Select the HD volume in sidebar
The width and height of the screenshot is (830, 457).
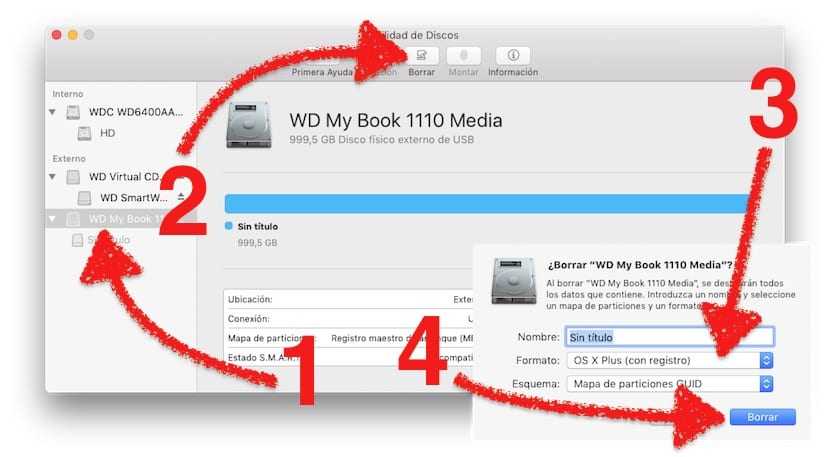coord(107,132)
